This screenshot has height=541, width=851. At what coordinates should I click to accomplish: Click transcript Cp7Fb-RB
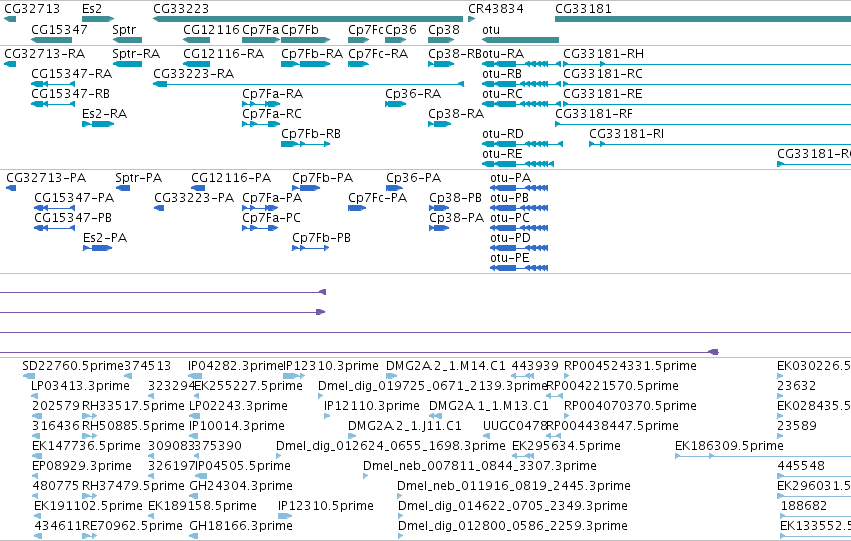pyautogui.click(x=306, y=144)
